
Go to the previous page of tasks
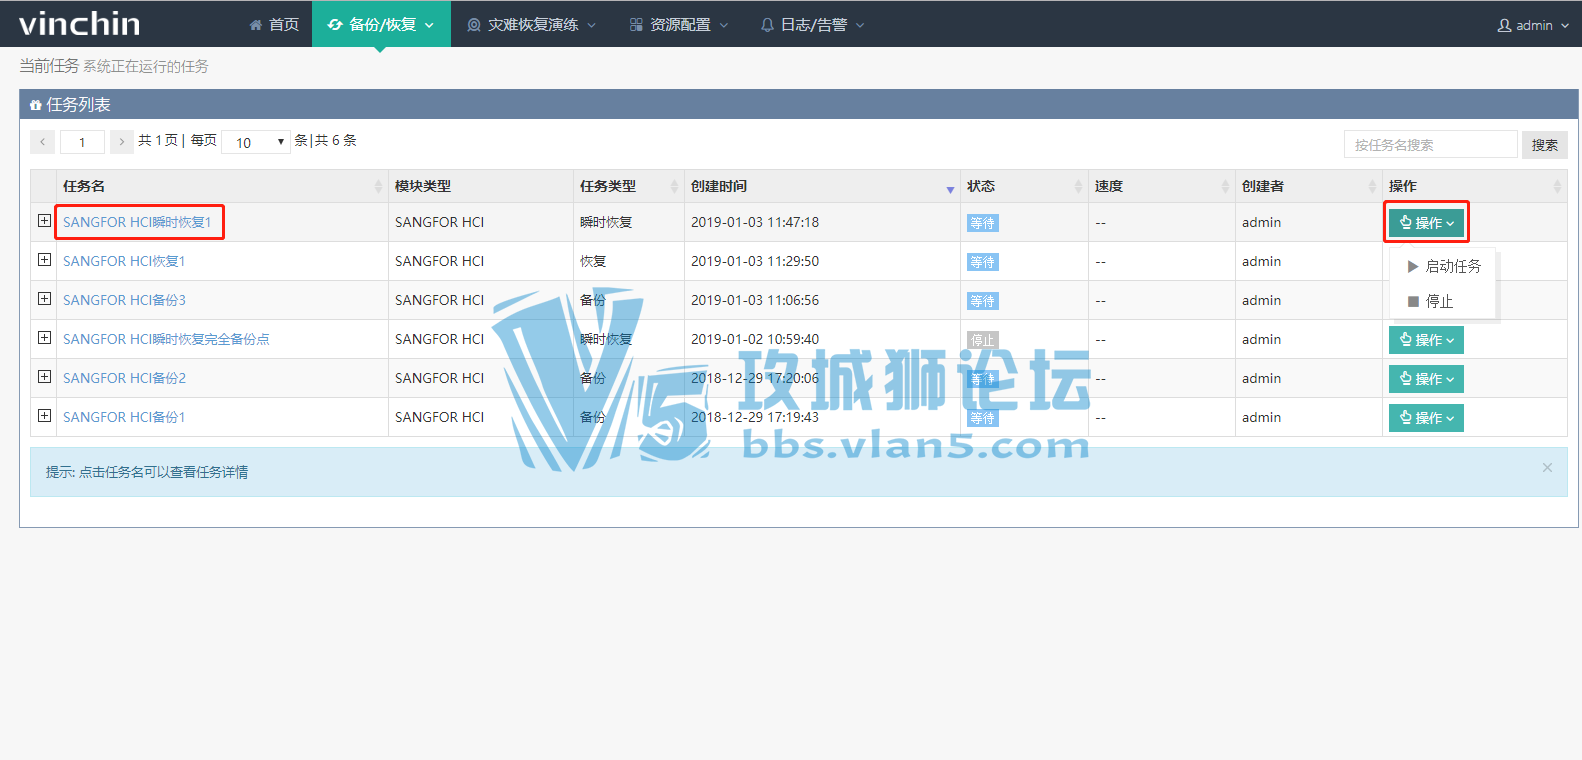click(42, 142)
